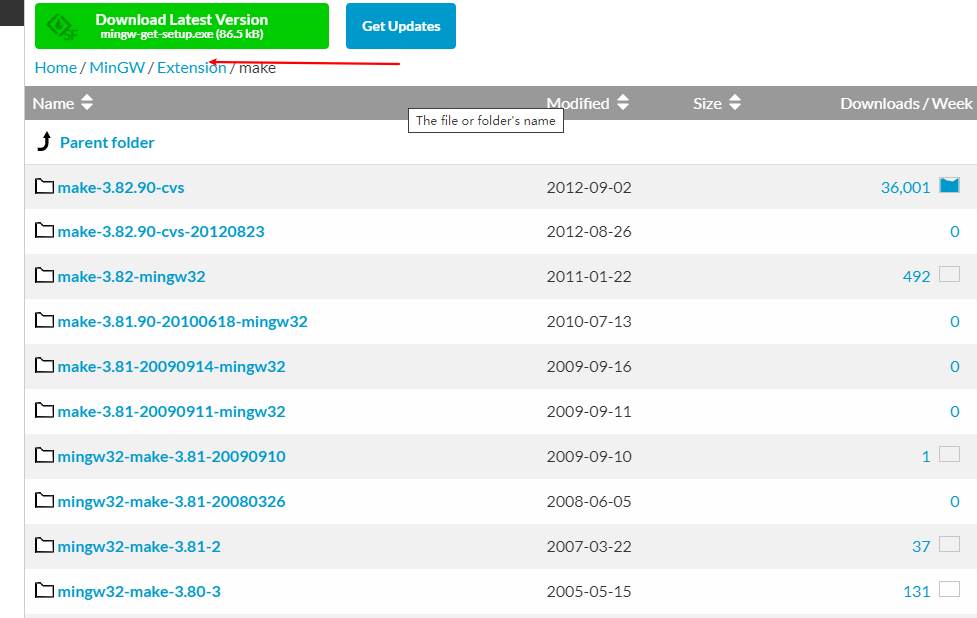The width and height of the screenshot is (977, 618).
Task: Click the 131 downloads count
Action: tap(917, 591)
